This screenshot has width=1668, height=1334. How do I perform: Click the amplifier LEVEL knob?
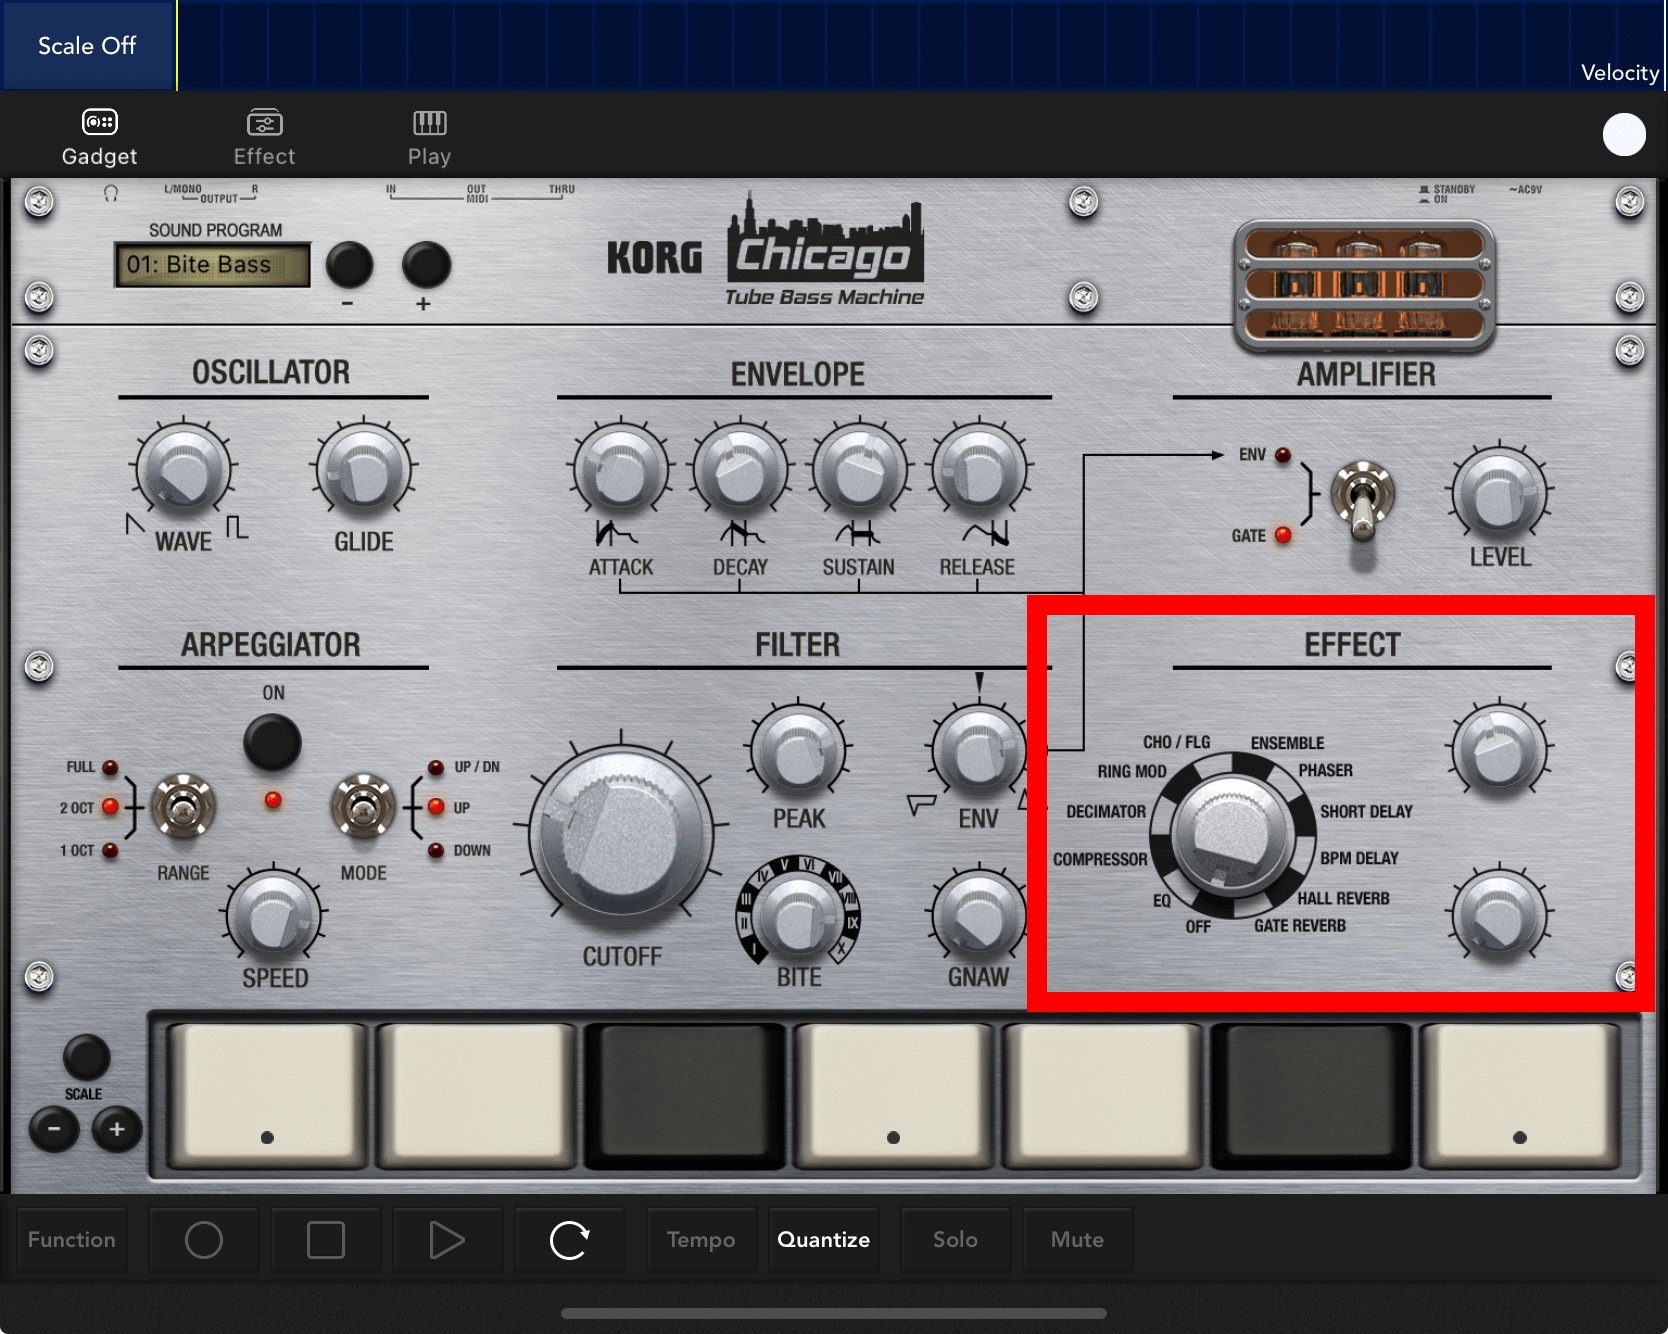coord(1499,495)
